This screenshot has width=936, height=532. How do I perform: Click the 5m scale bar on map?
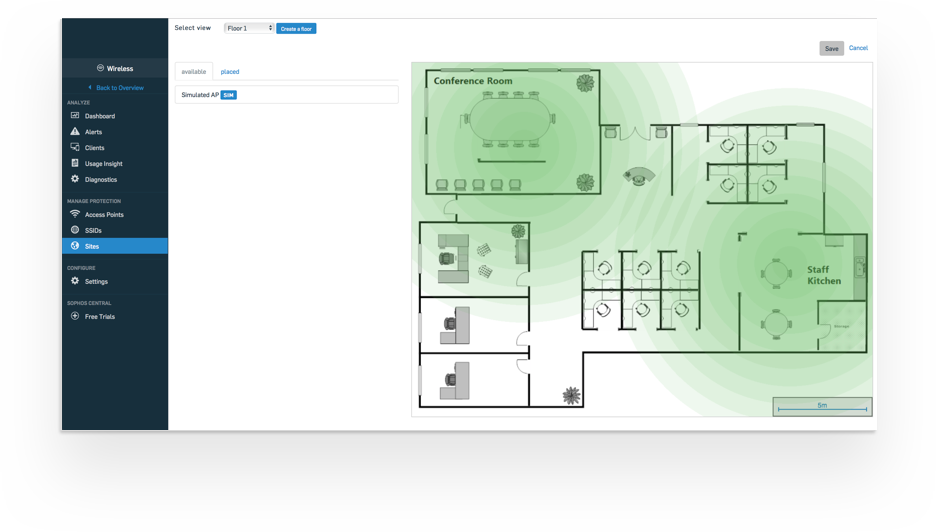click(822, 407)
